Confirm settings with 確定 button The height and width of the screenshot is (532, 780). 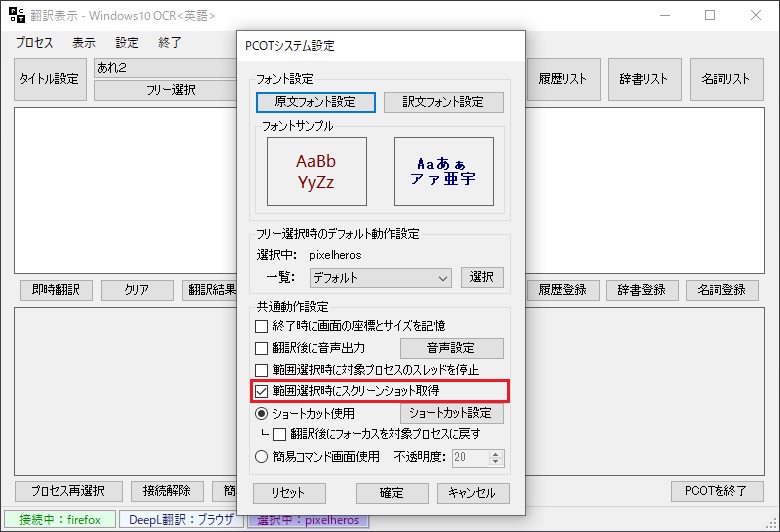[392, 493]
